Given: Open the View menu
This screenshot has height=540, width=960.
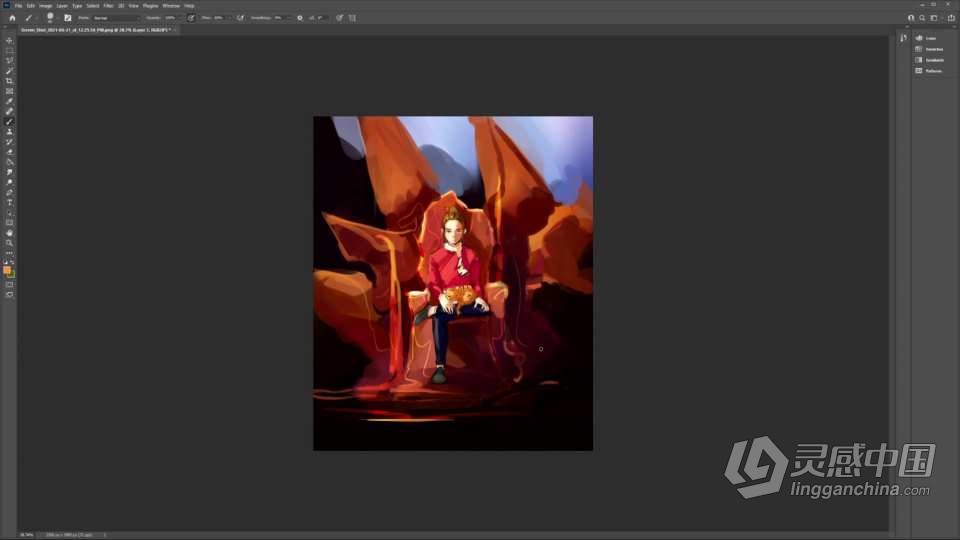Looking at the screenshot, I should coord(133,6).
